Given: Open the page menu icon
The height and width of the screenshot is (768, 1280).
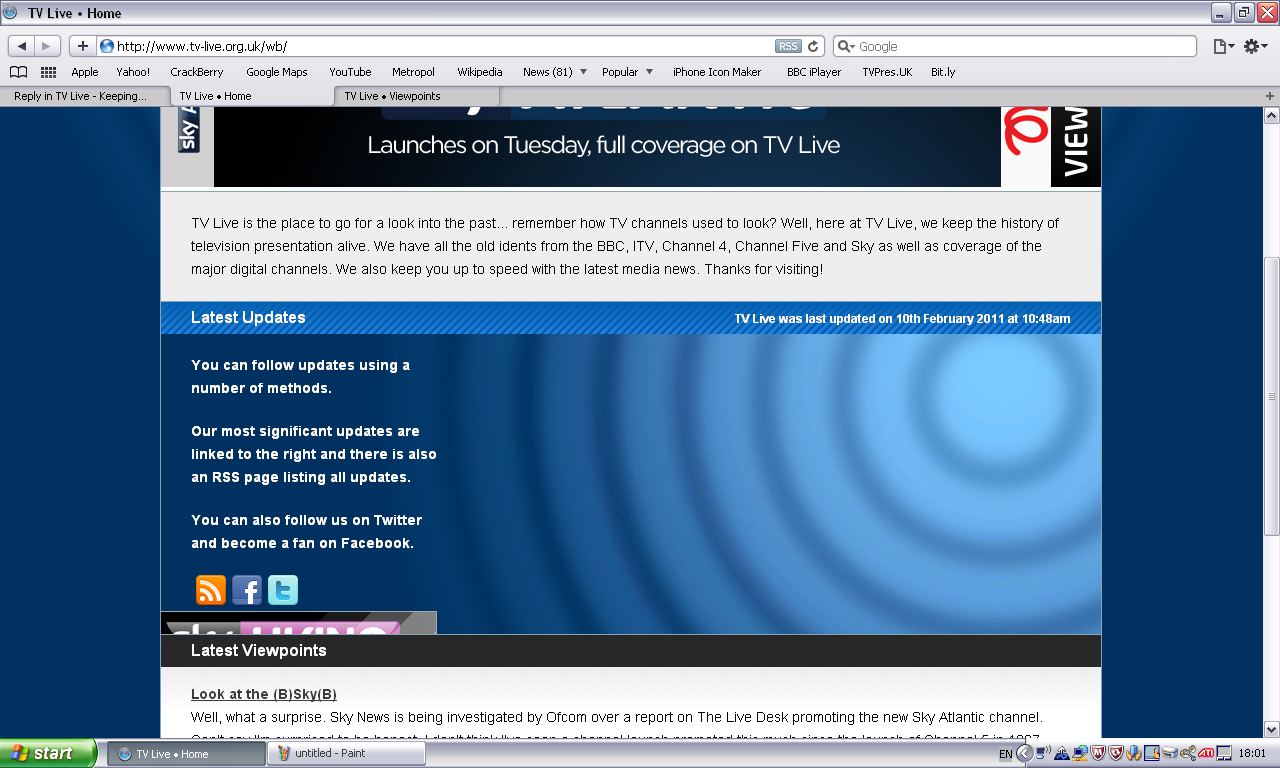Looking at the screenshot, I should [1223, 46].
